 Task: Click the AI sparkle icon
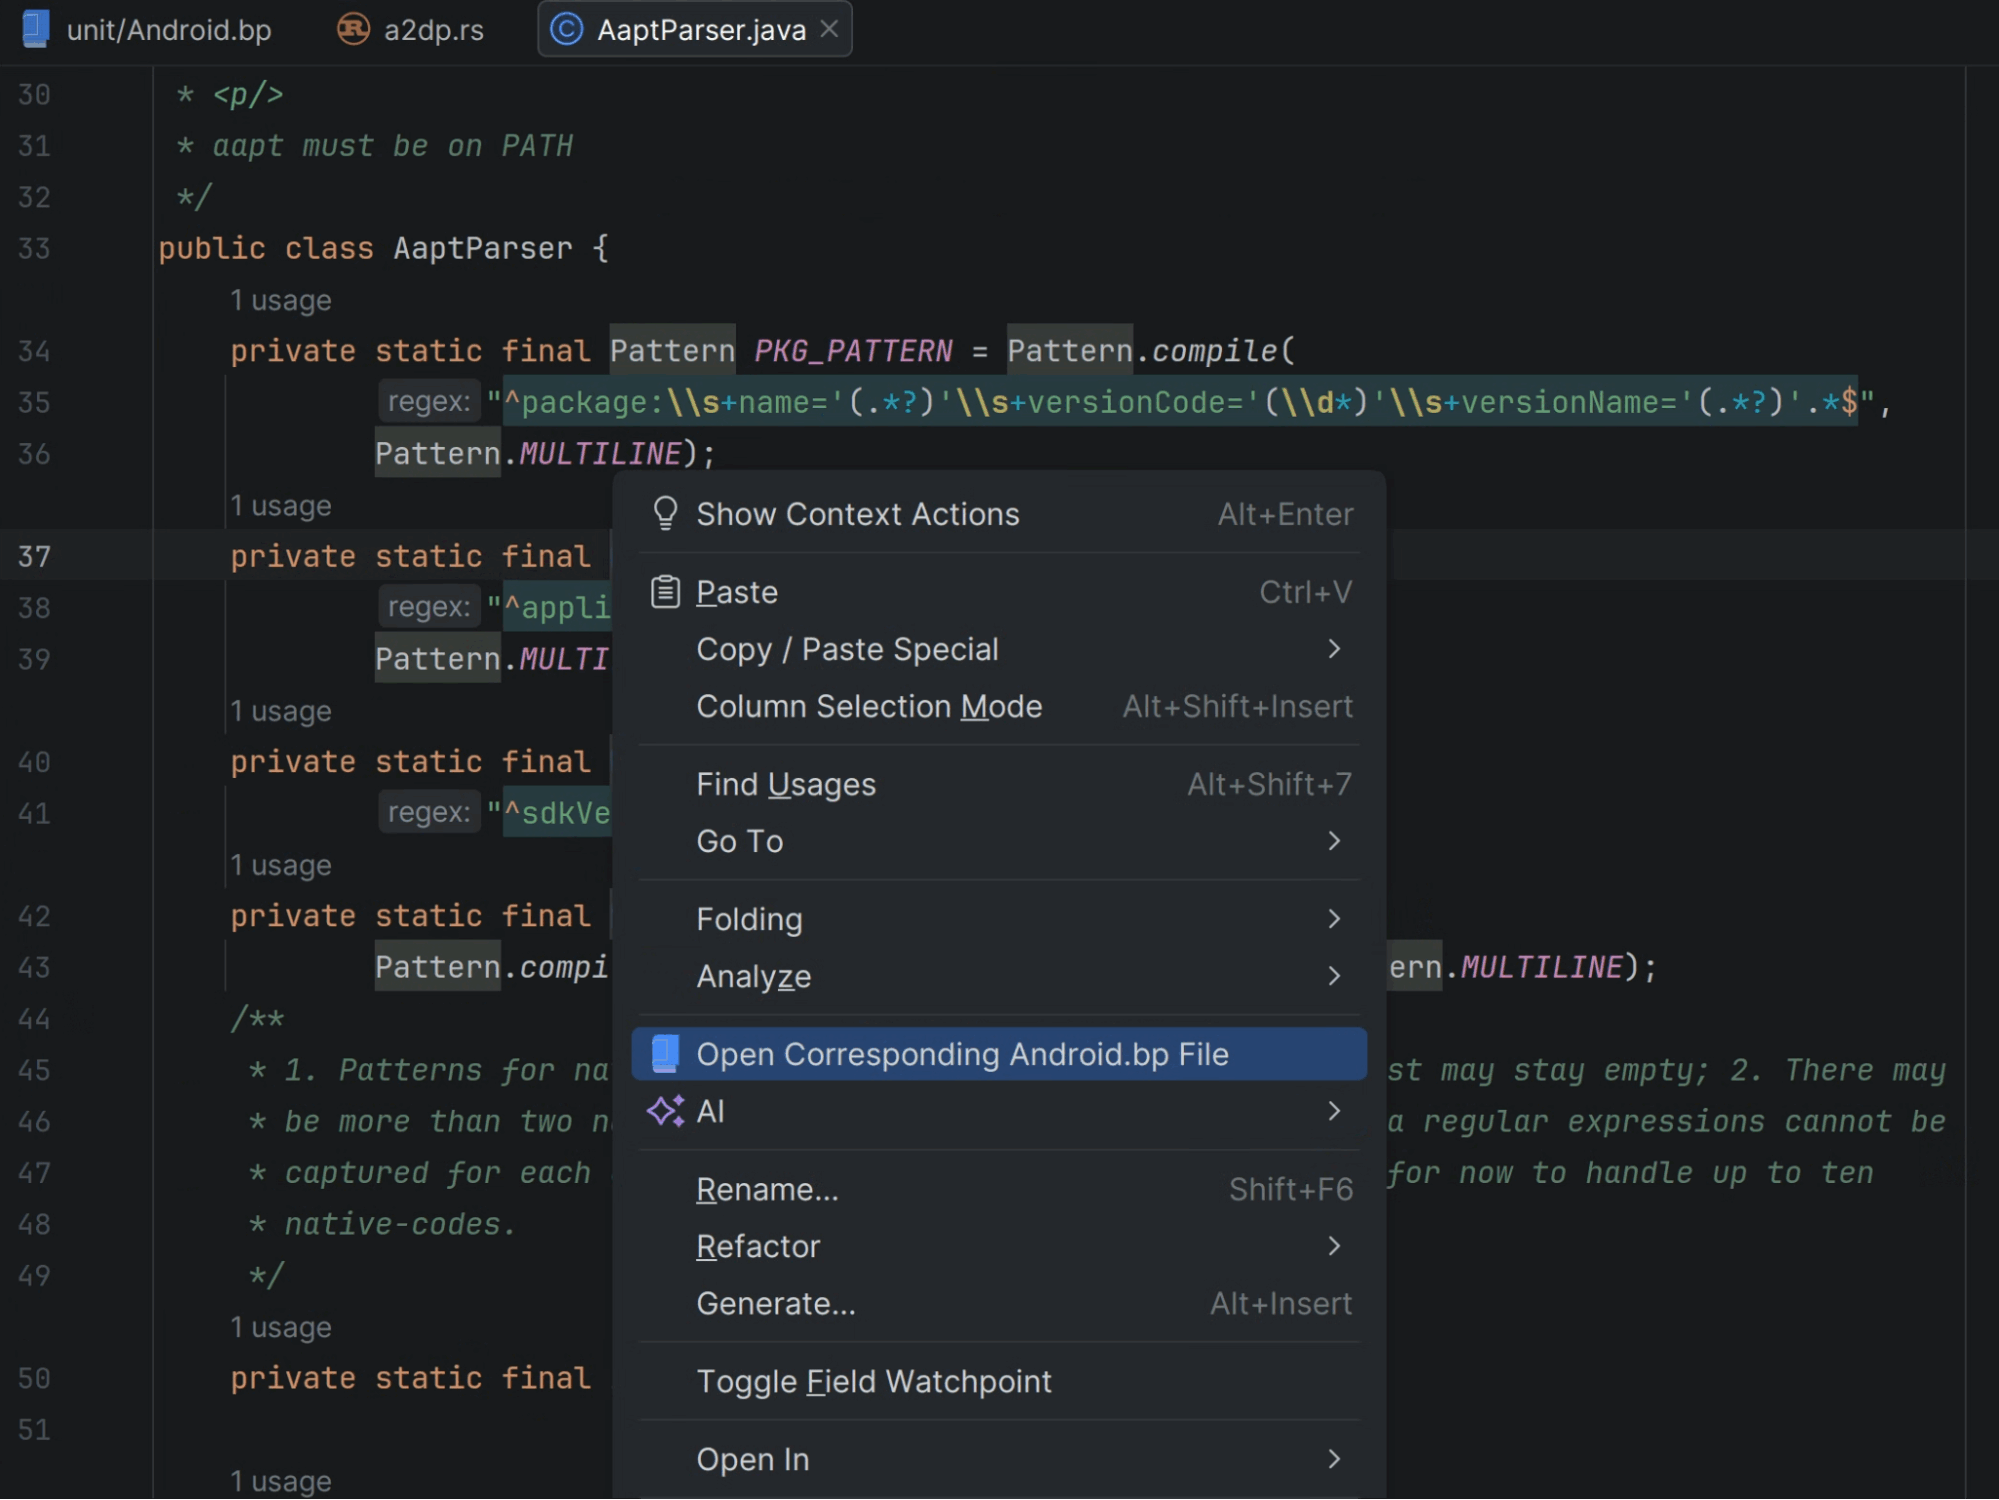[x=665, y=1111]
